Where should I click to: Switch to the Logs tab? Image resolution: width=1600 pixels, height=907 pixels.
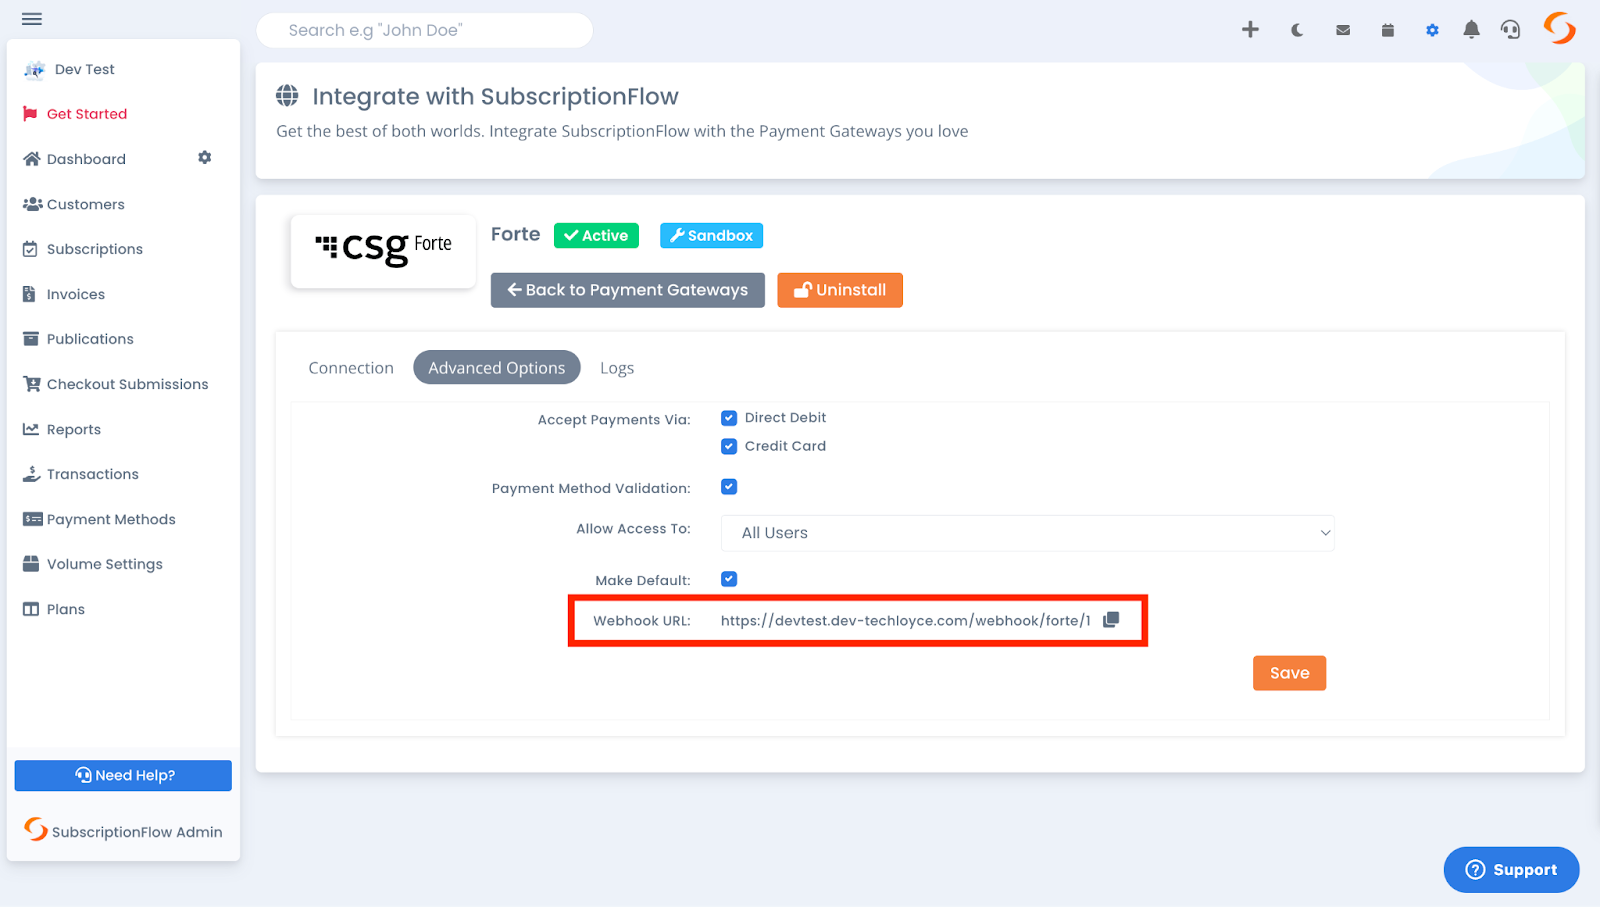click(x=616, y=367)
